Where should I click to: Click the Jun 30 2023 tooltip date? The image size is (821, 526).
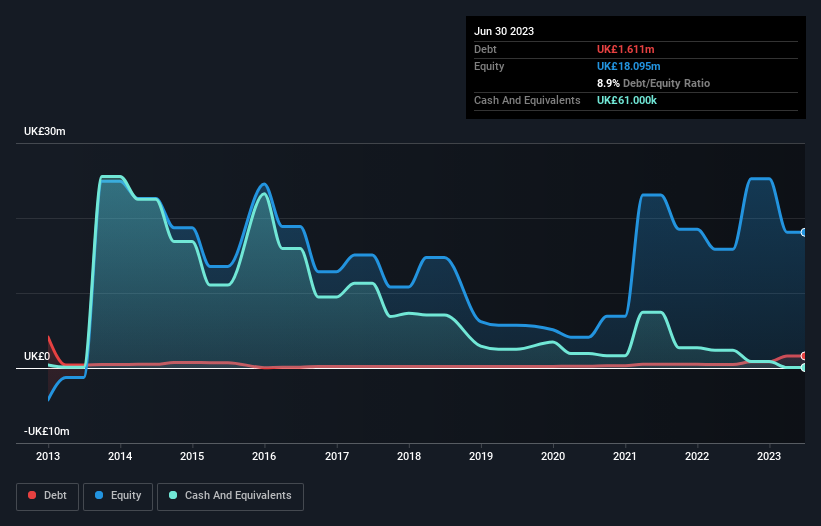click(504, 31)
